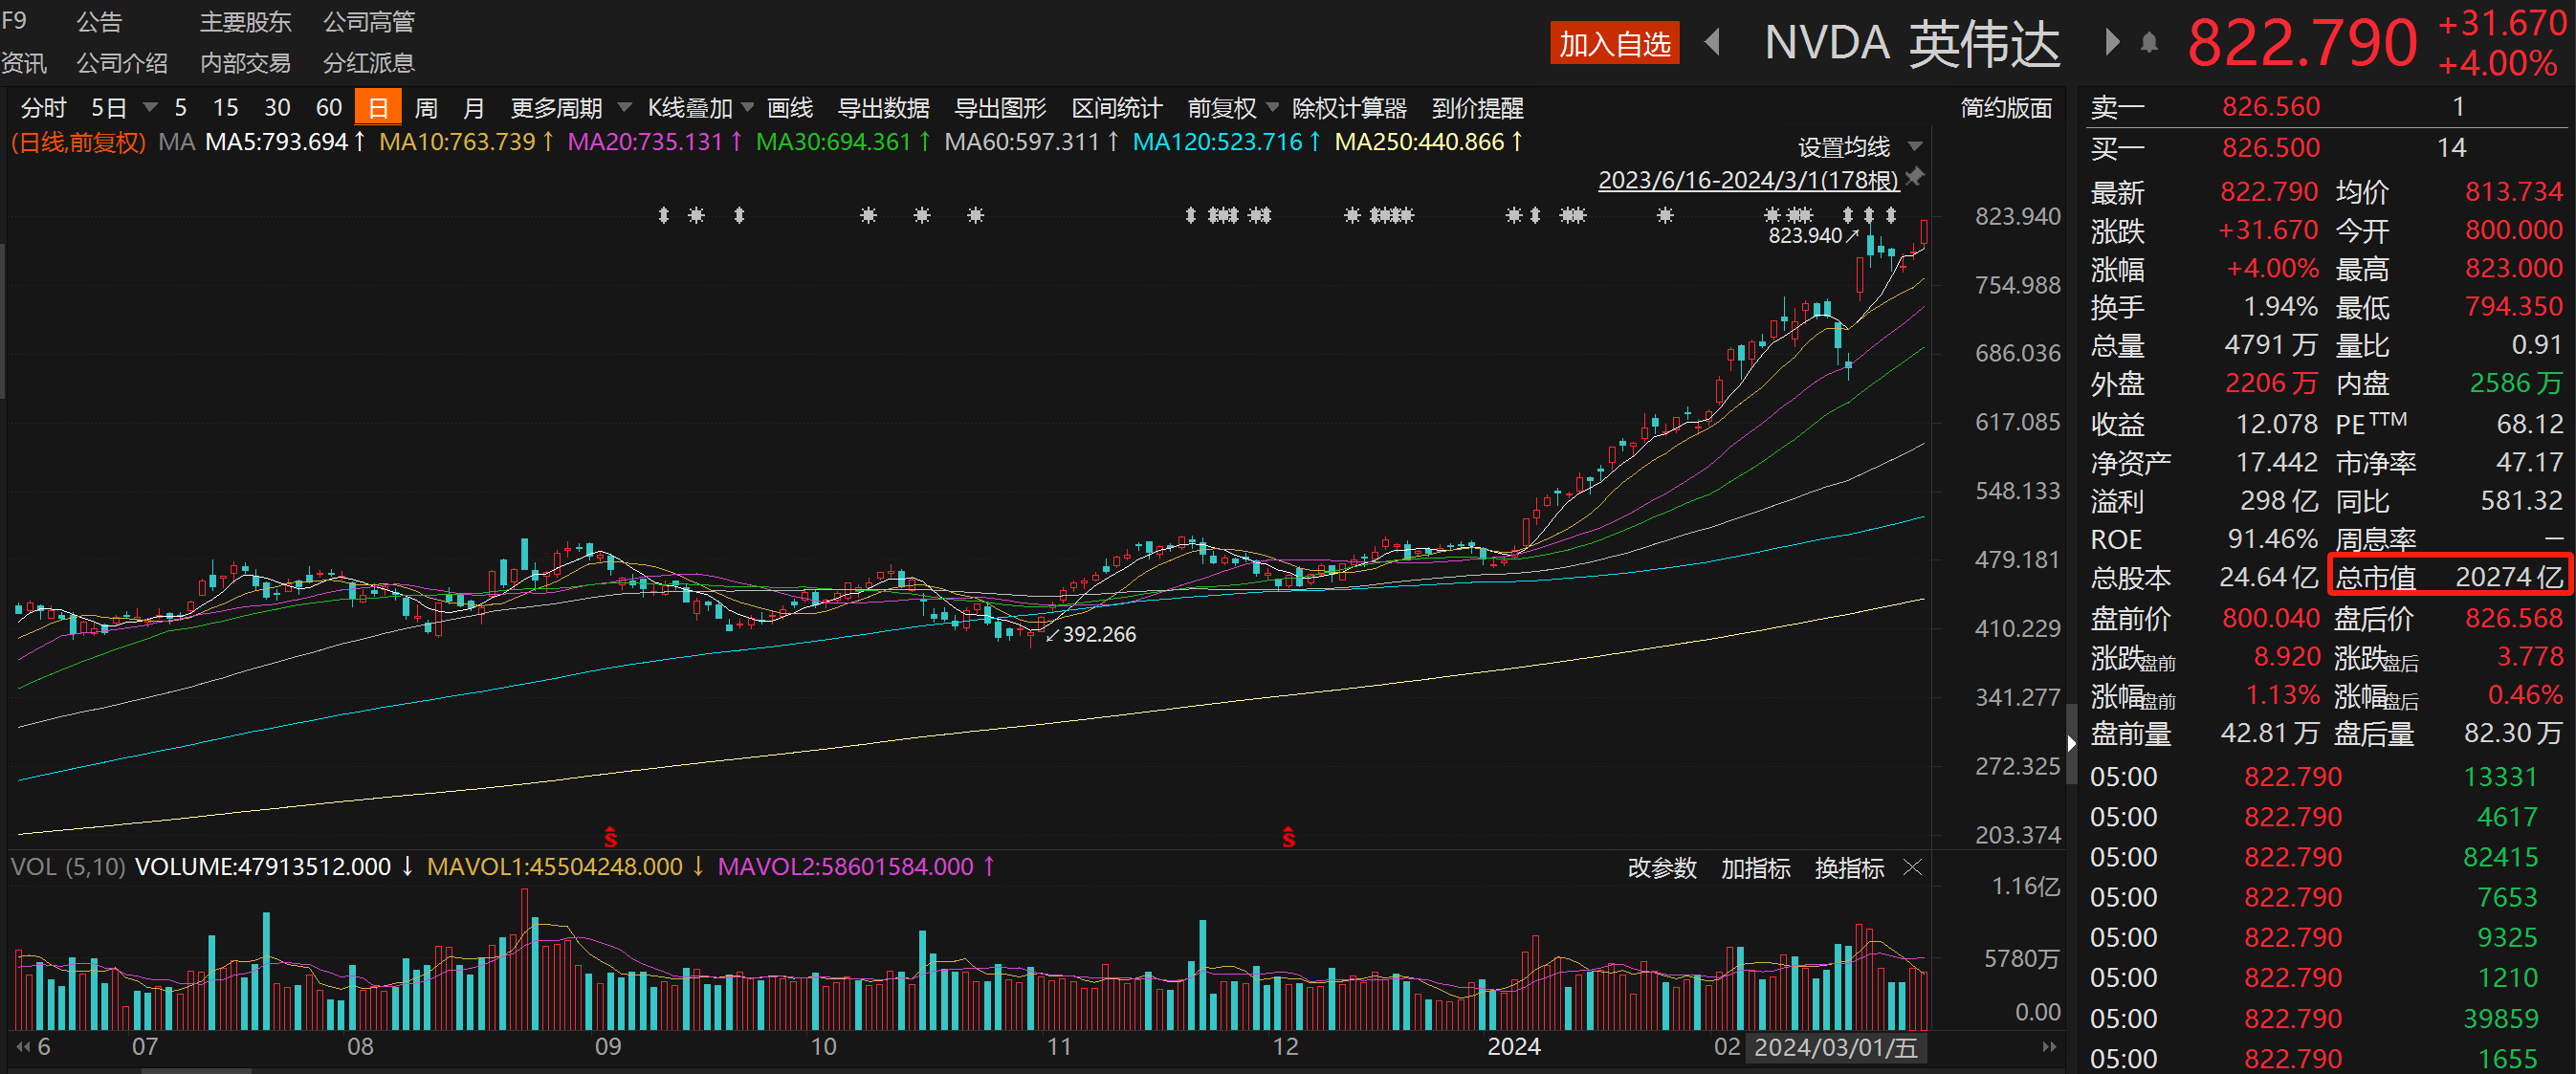This screenshot has width=2576, height=1074.
Task: Open 除权计算器 calculator
Action: [x=1349, y=107]
